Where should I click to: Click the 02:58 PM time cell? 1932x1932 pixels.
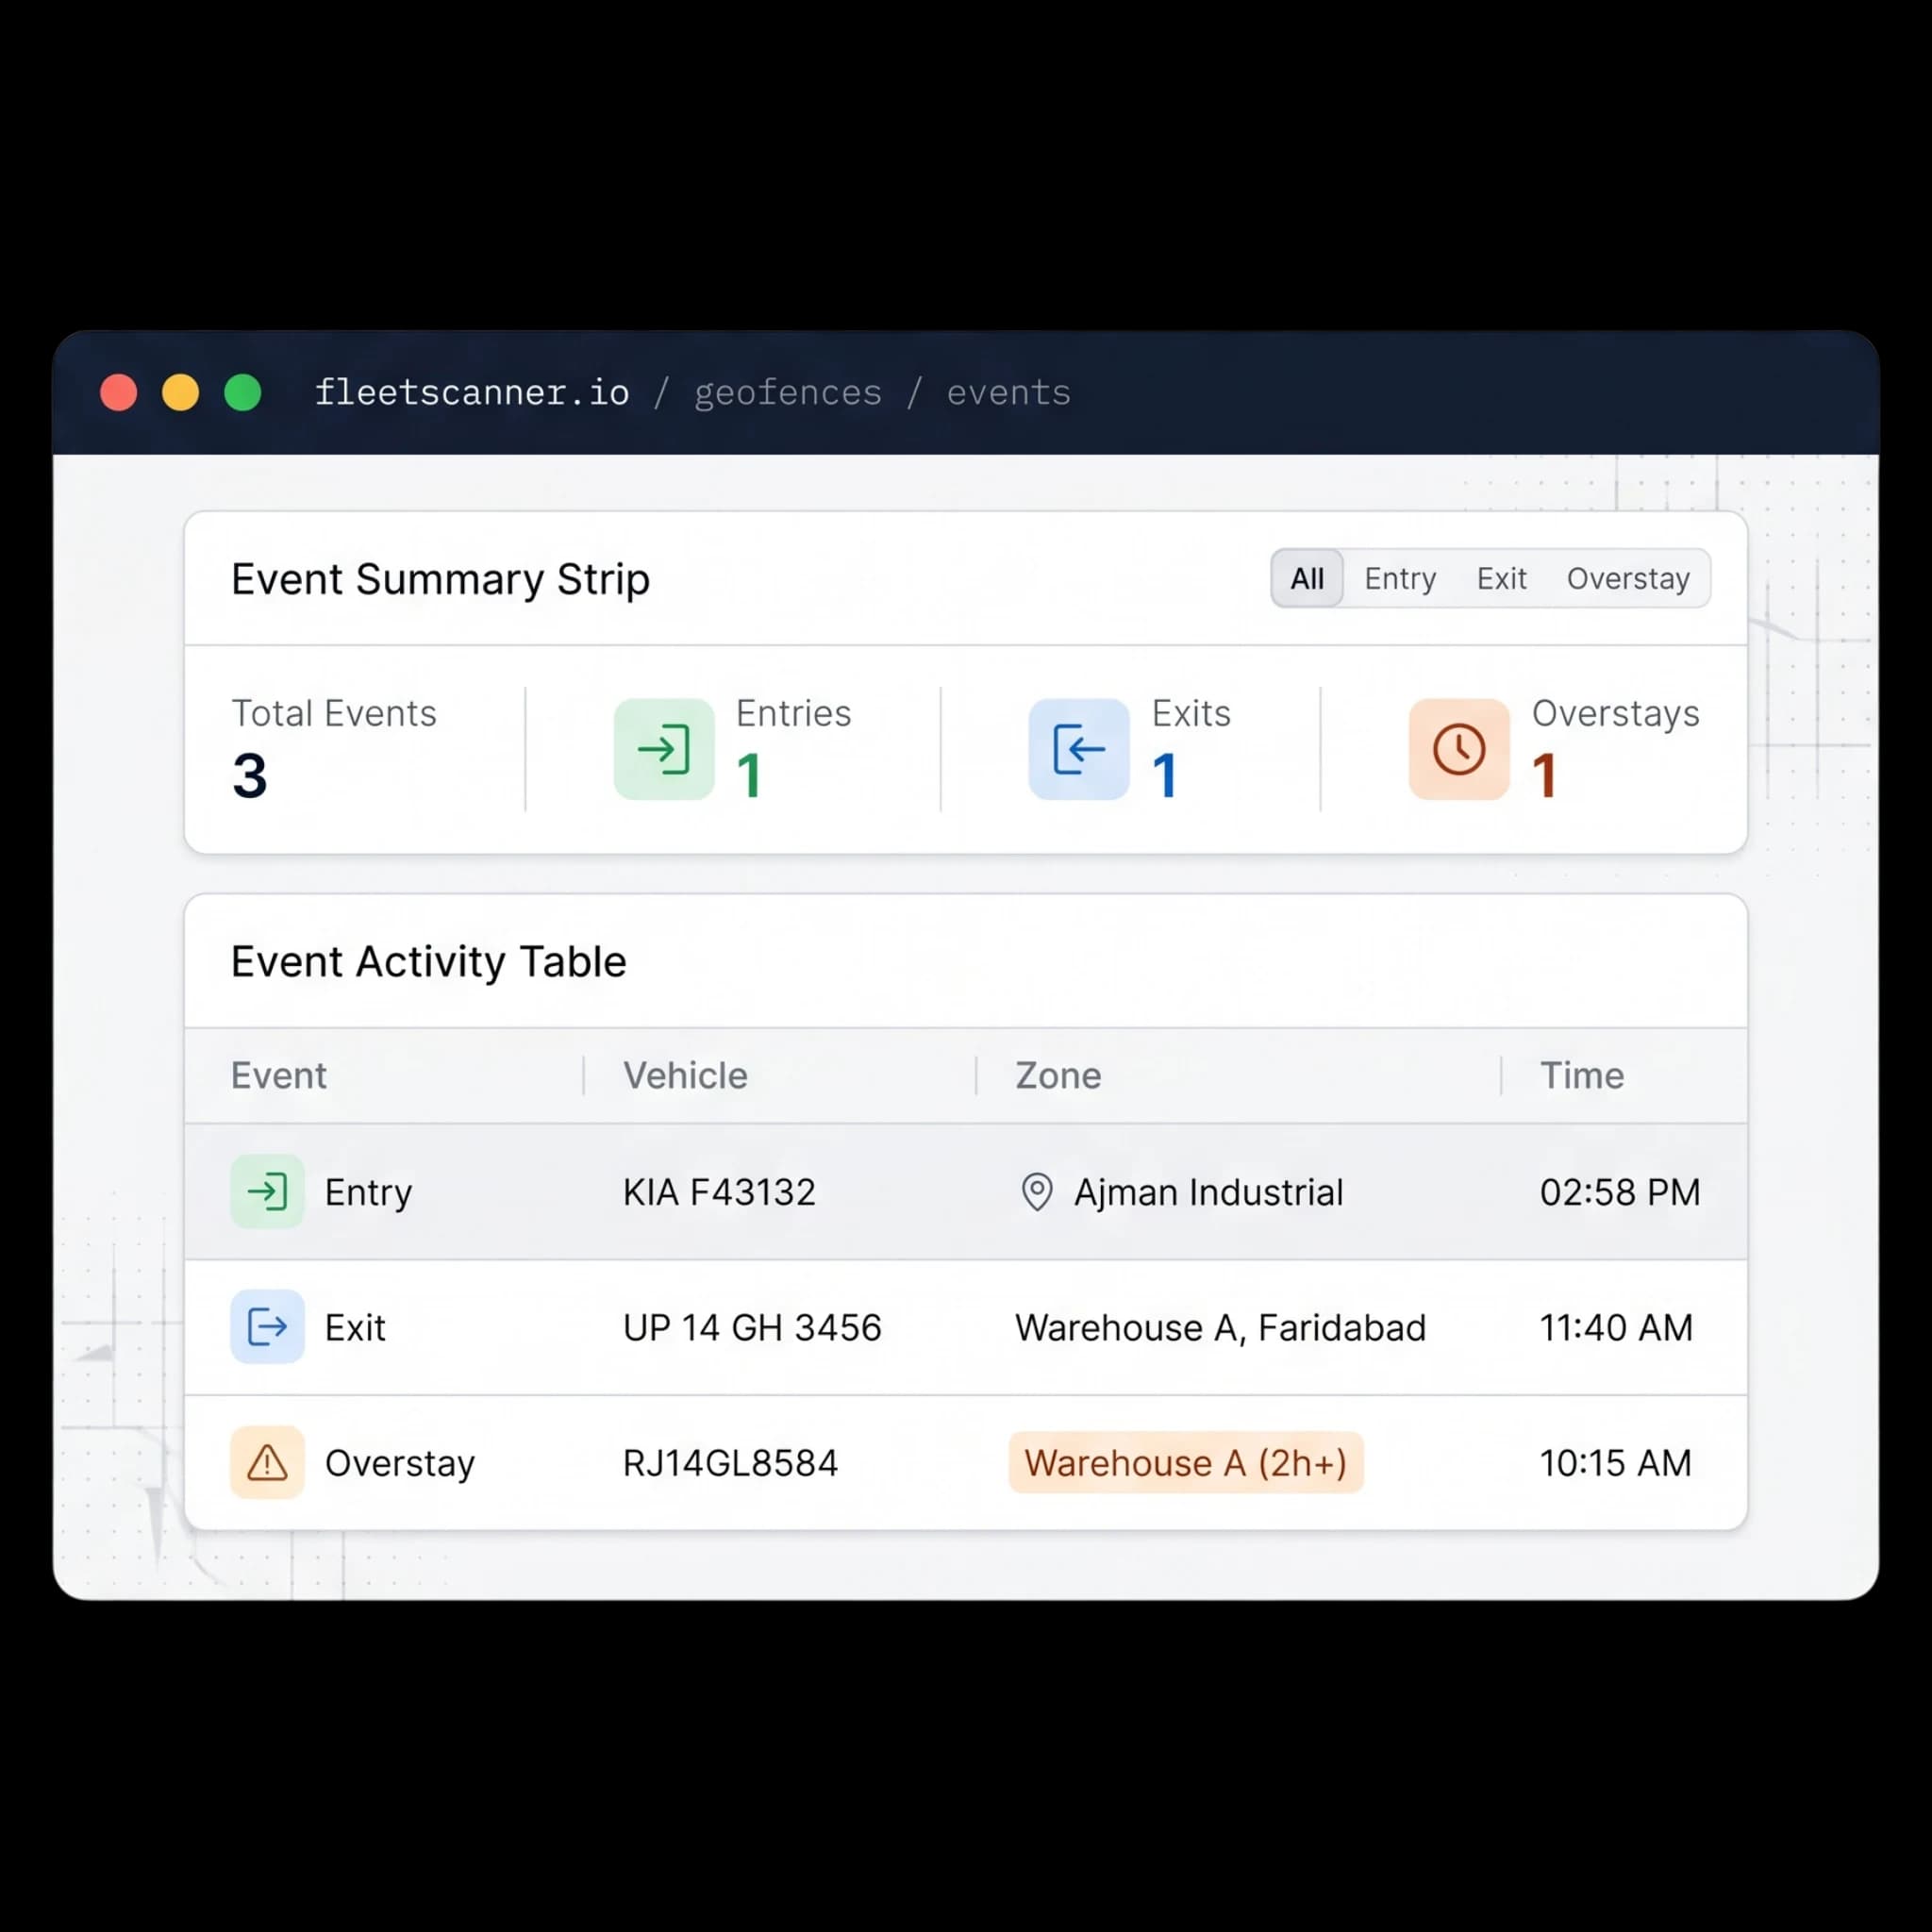click(1620, 1192)
